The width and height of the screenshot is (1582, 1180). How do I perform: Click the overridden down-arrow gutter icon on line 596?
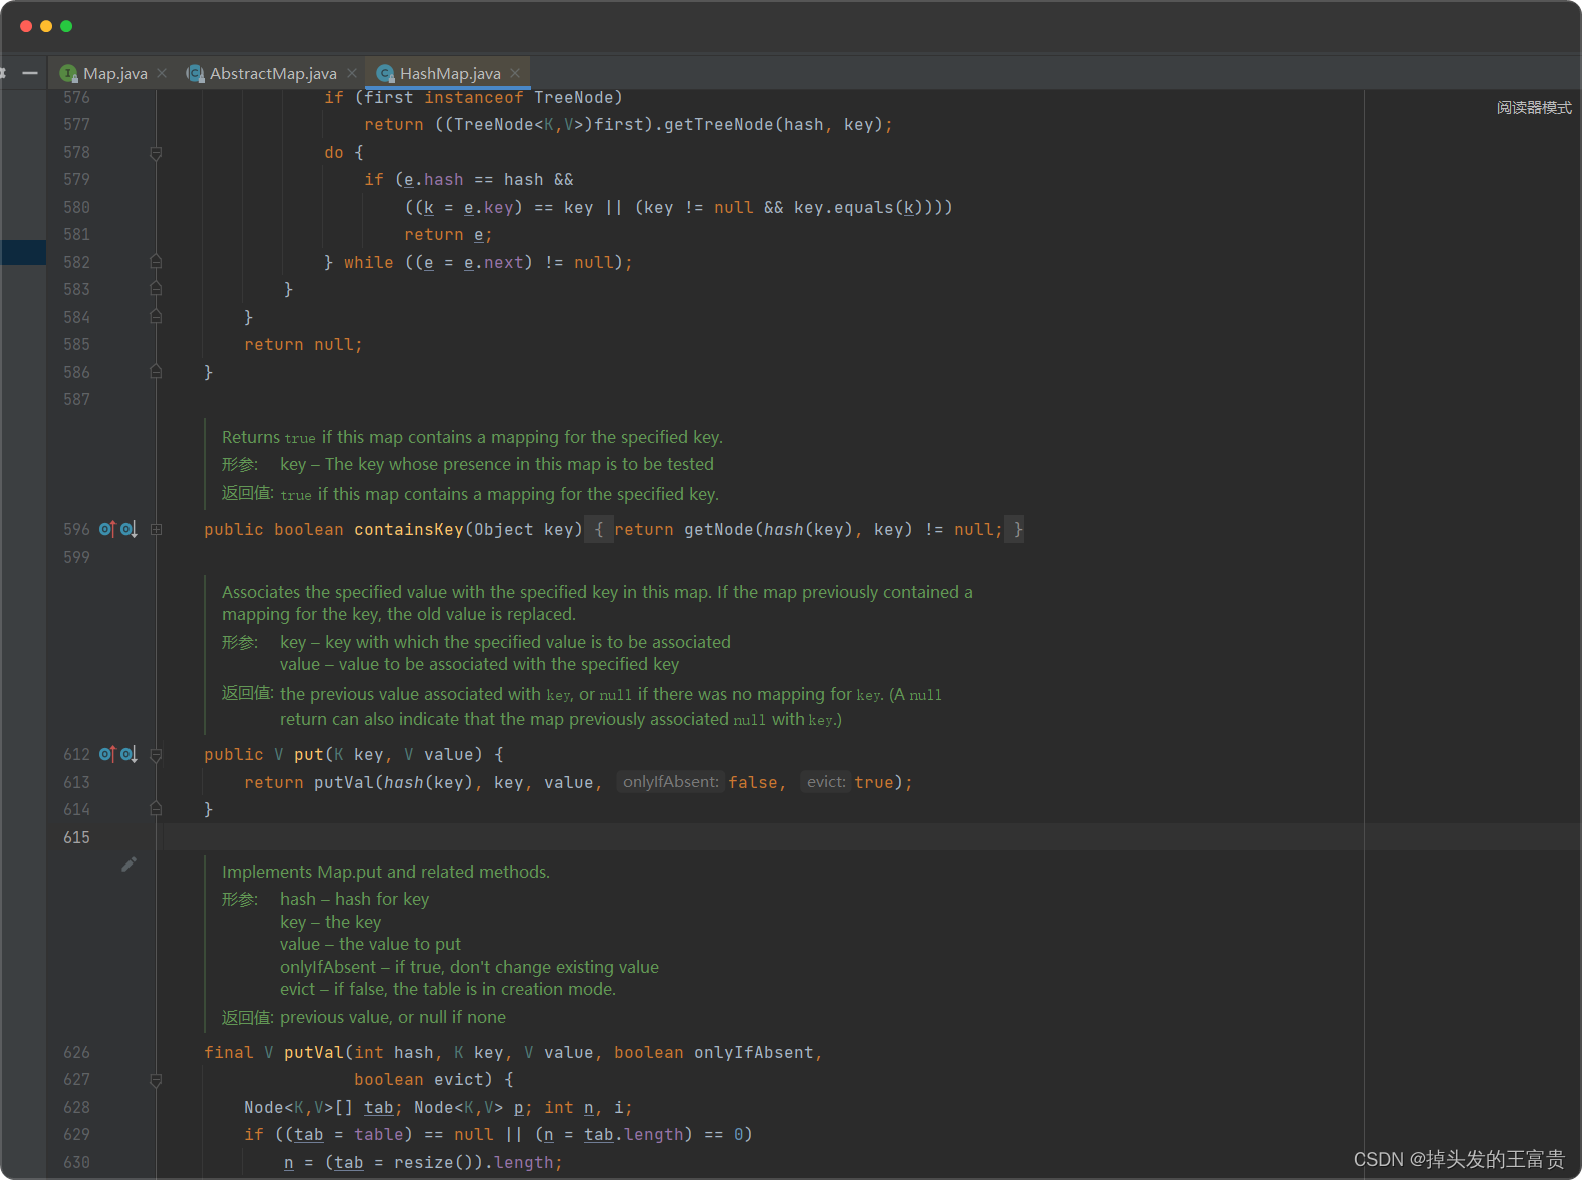click(x=129, y=529)
